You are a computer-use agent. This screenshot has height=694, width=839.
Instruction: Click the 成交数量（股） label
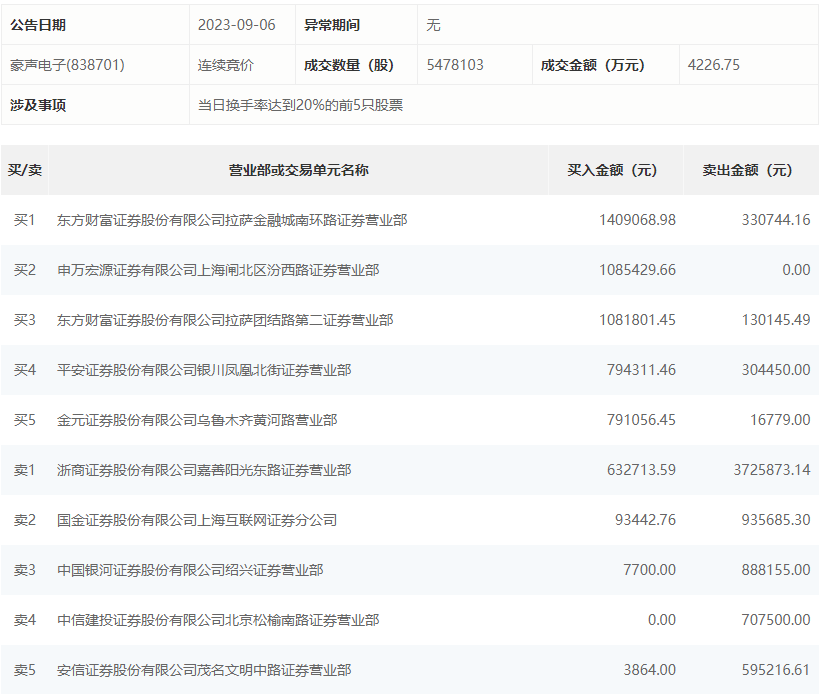pyautogui.click(x=349, y=65)
